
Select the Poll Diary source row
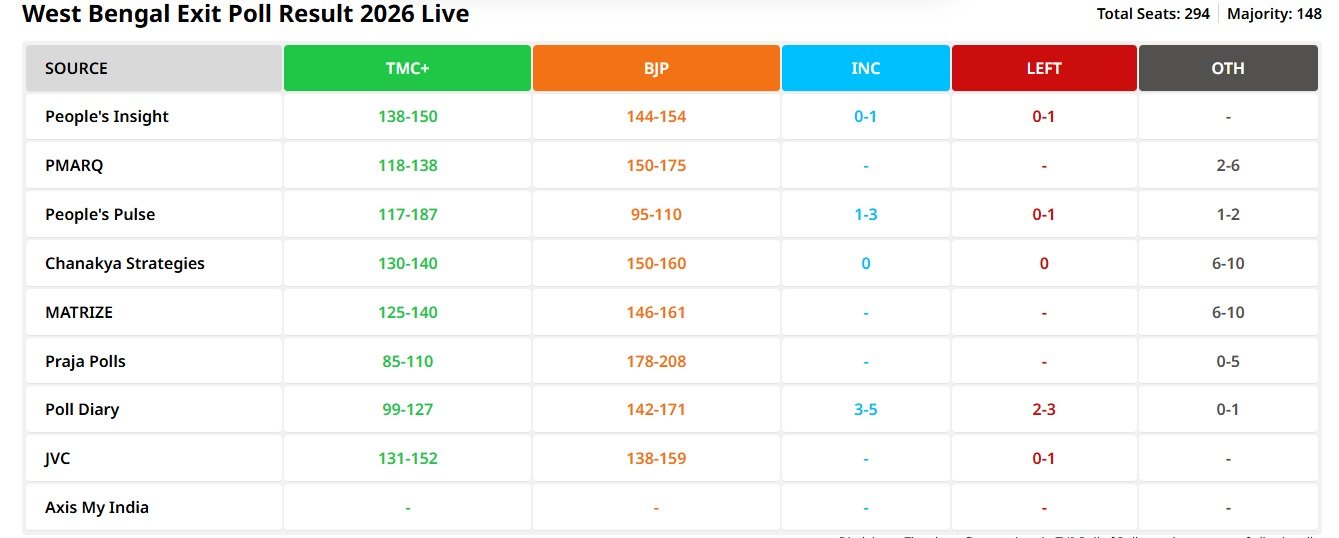(82, 410)
